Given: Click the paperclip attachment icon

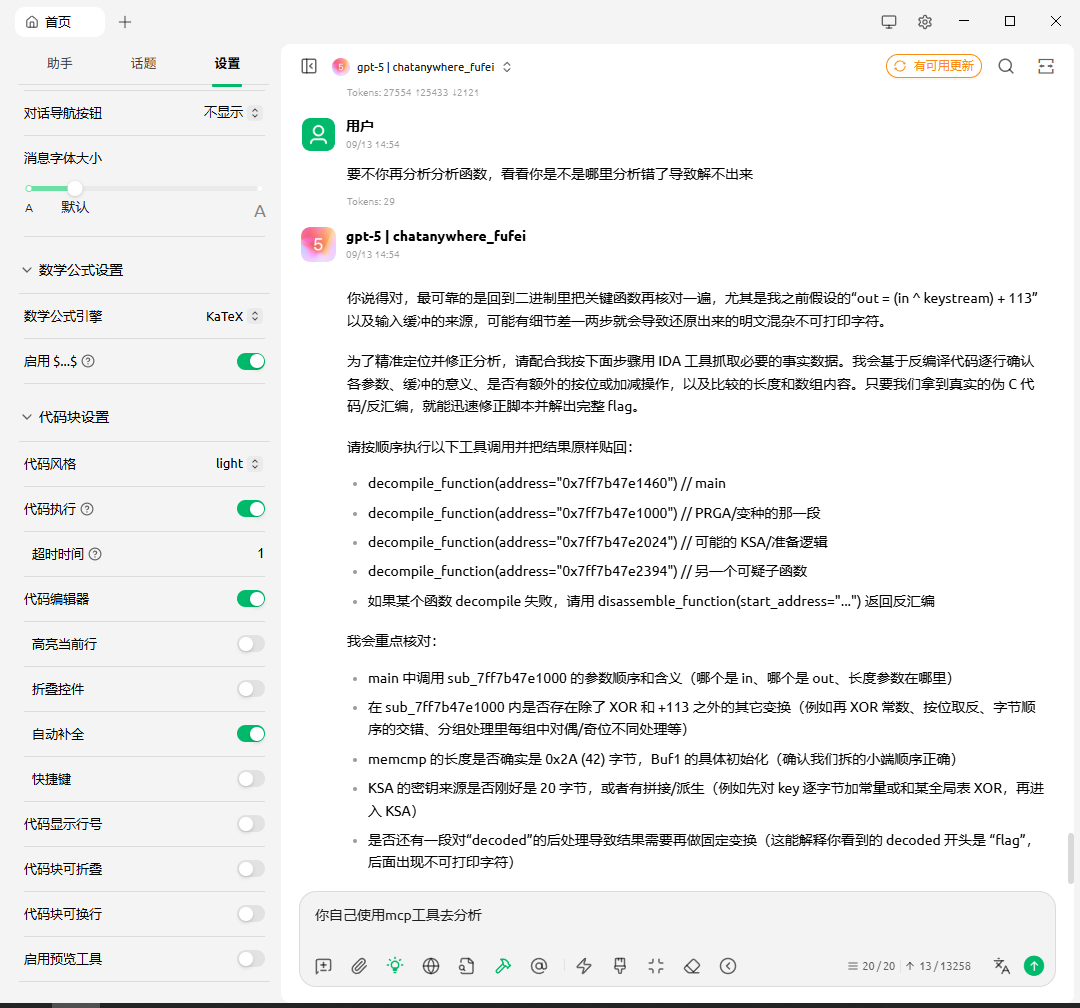Looking at the screenshot, I should point(359,966).
